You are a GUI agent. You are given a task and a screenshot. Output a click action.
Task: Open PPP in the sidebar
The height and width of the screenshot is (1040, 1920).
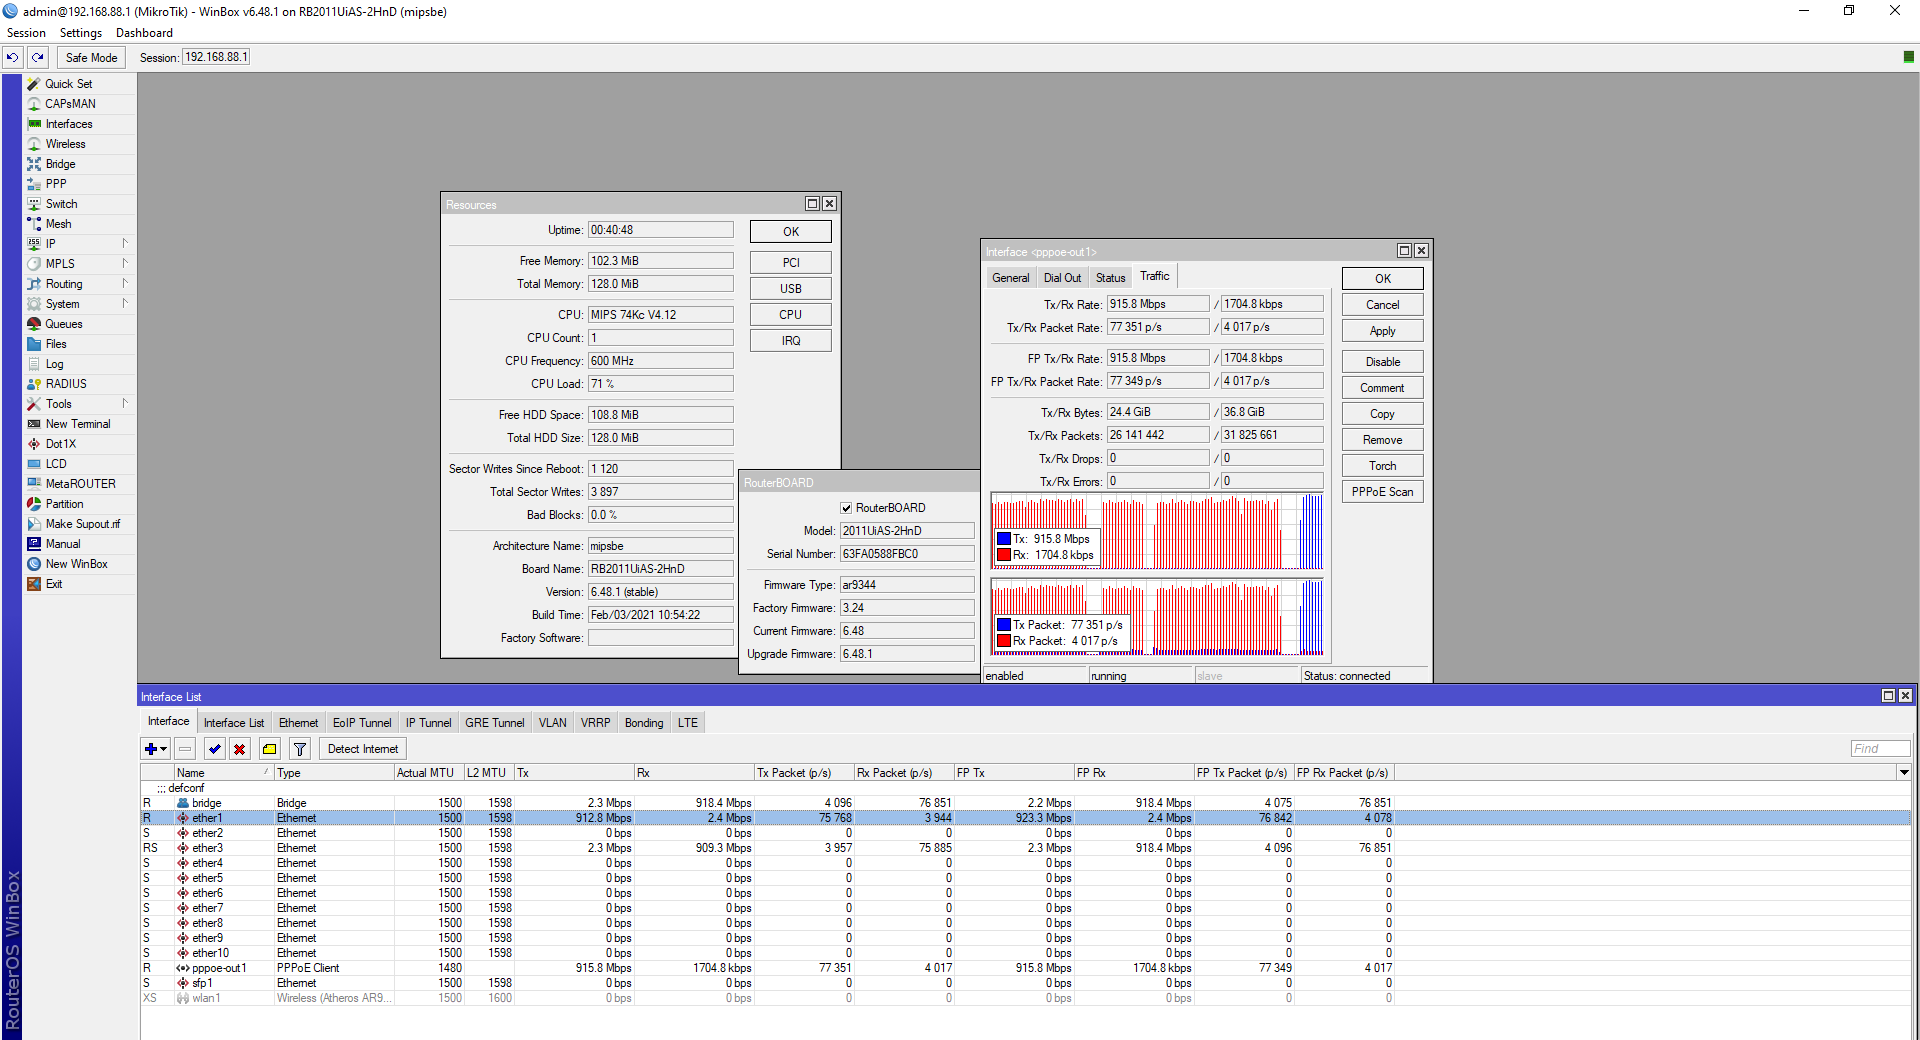click(56, 184)
